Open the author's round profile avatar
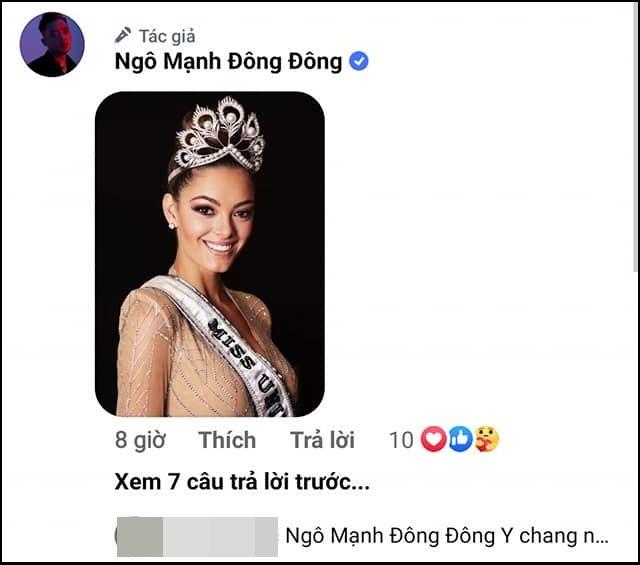Viewport: 640px width, 565px height. pos(52,45)
